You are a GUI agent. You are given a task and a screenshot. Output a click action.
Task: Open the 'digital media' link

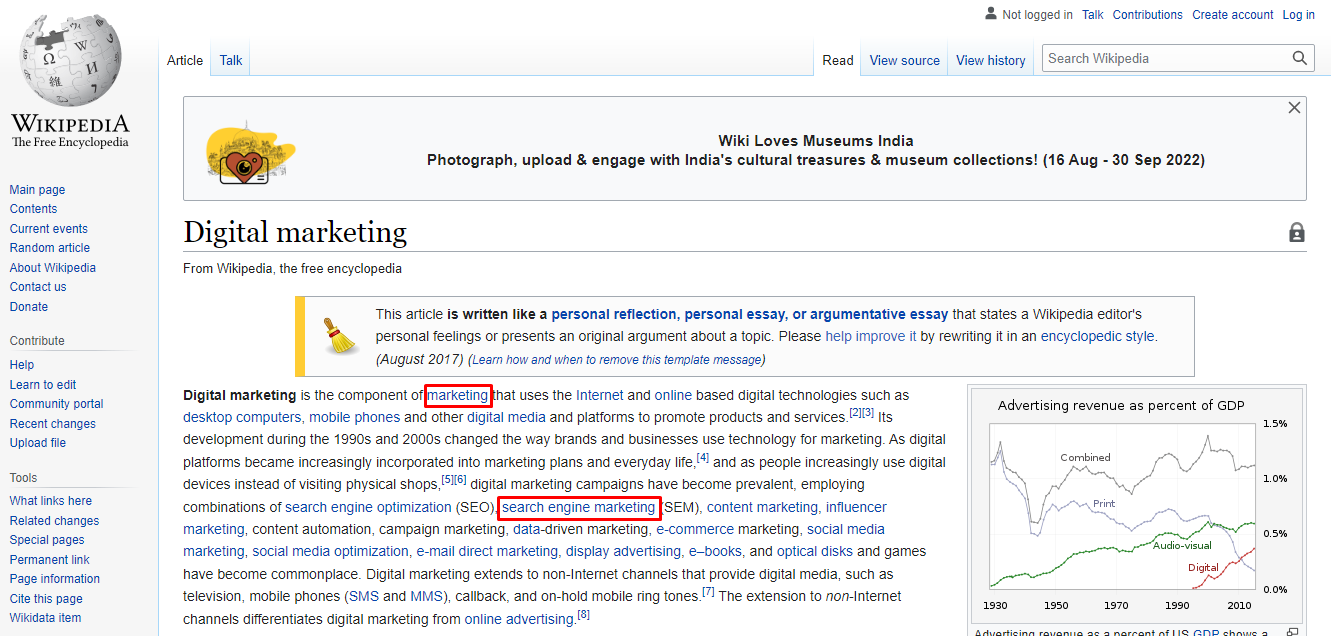point(506,417)
